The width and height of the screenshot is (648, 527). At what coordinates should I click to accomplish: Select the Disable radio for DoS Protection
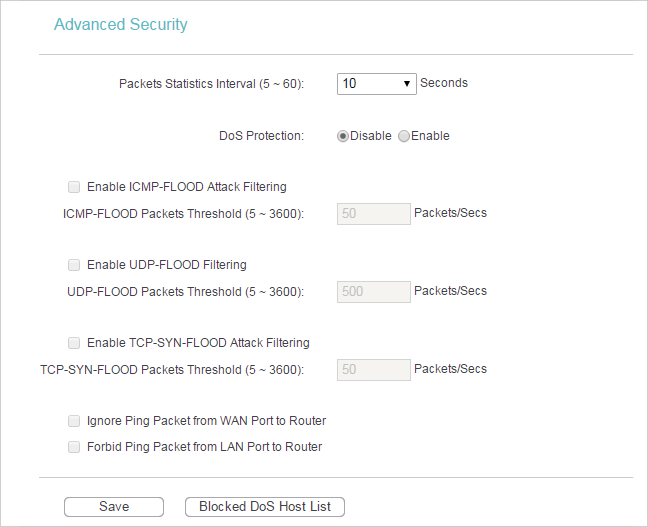343,136
